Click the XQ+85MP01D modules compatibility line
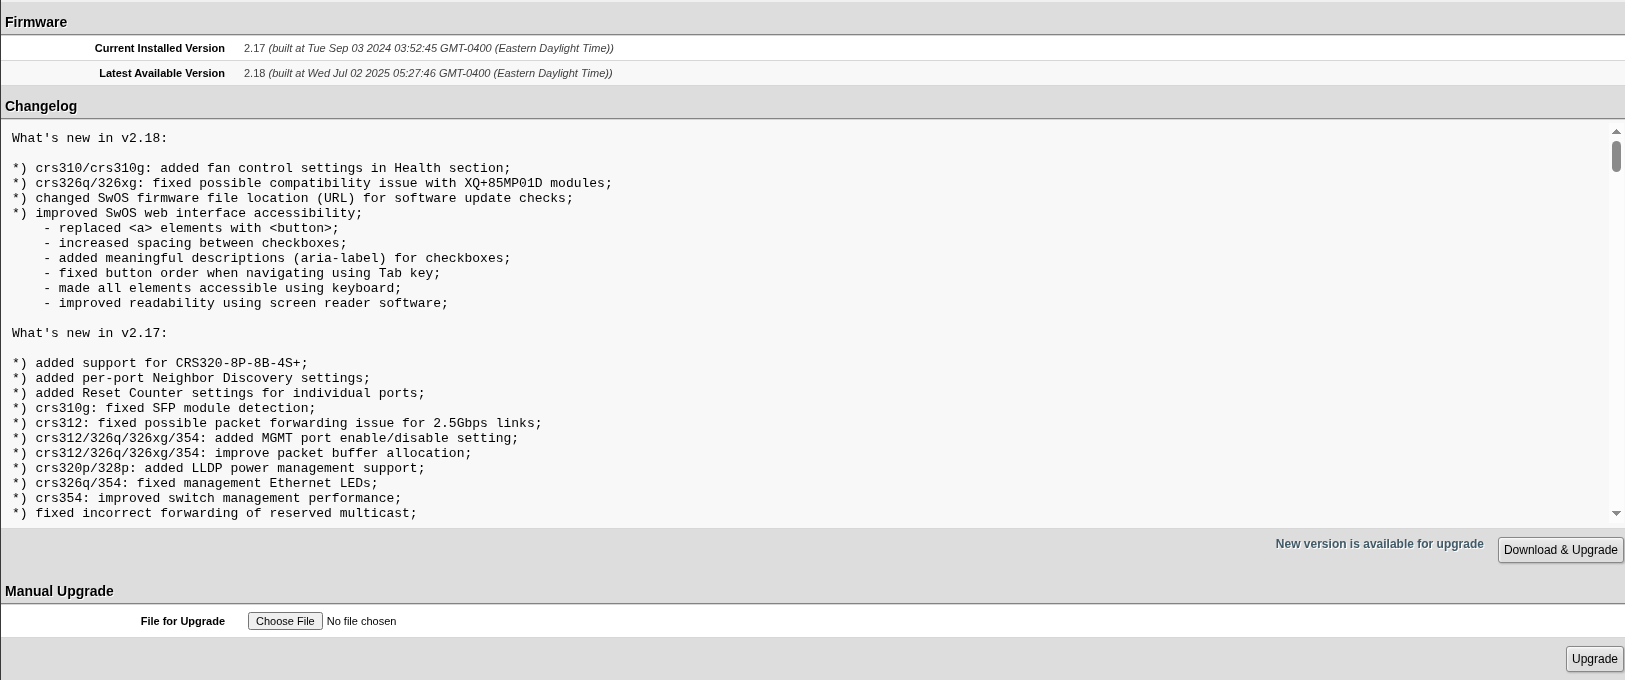 click(312, 183)
